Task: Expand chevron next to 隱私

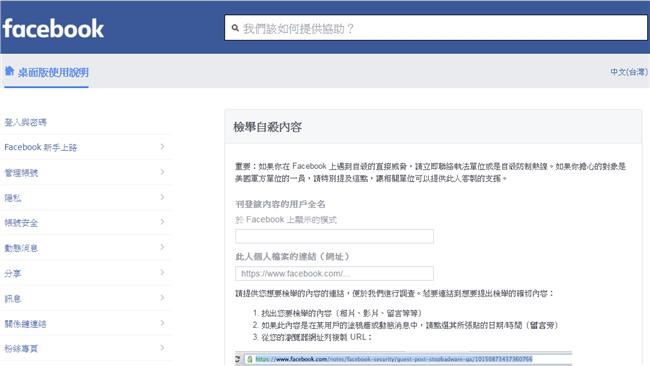Action: pos(162,197)
